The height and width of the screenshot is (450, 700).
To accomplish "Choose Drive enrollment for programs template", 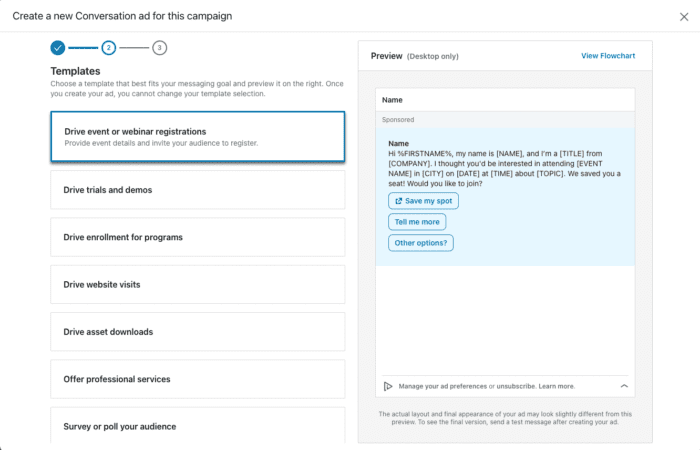I will tap(197, 237).
